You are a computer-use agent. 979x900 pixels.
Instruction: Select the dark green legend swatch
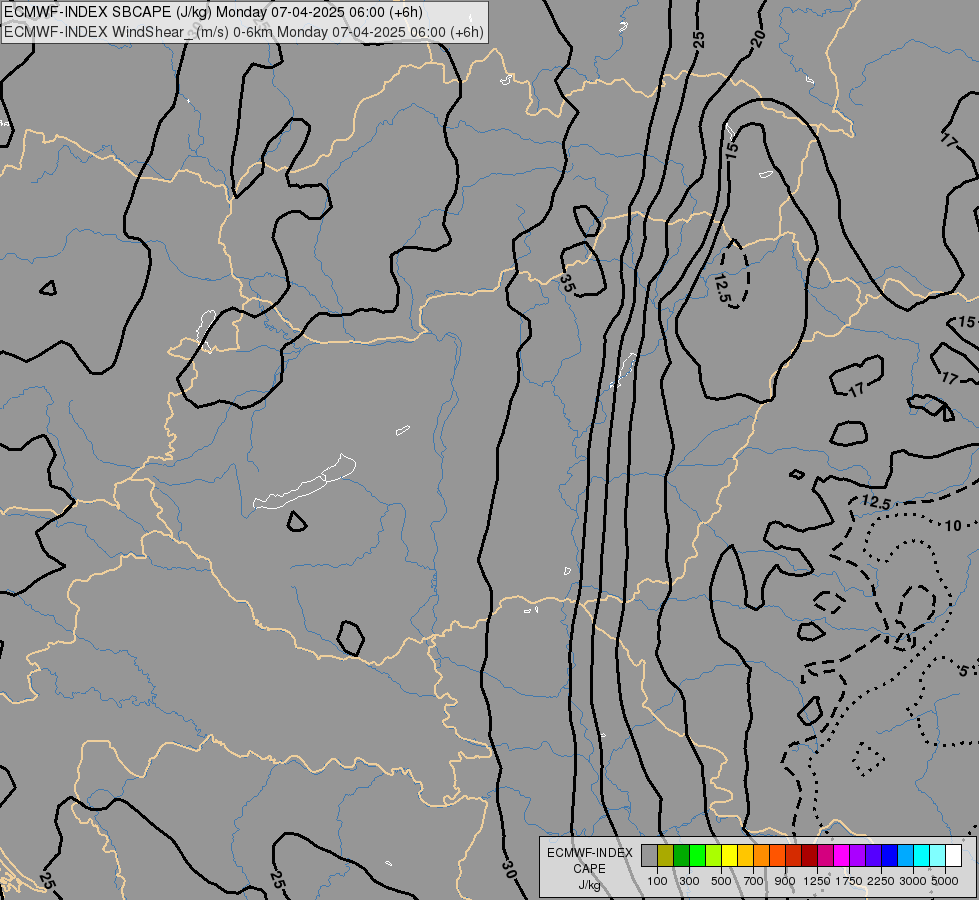coord(681,856)
